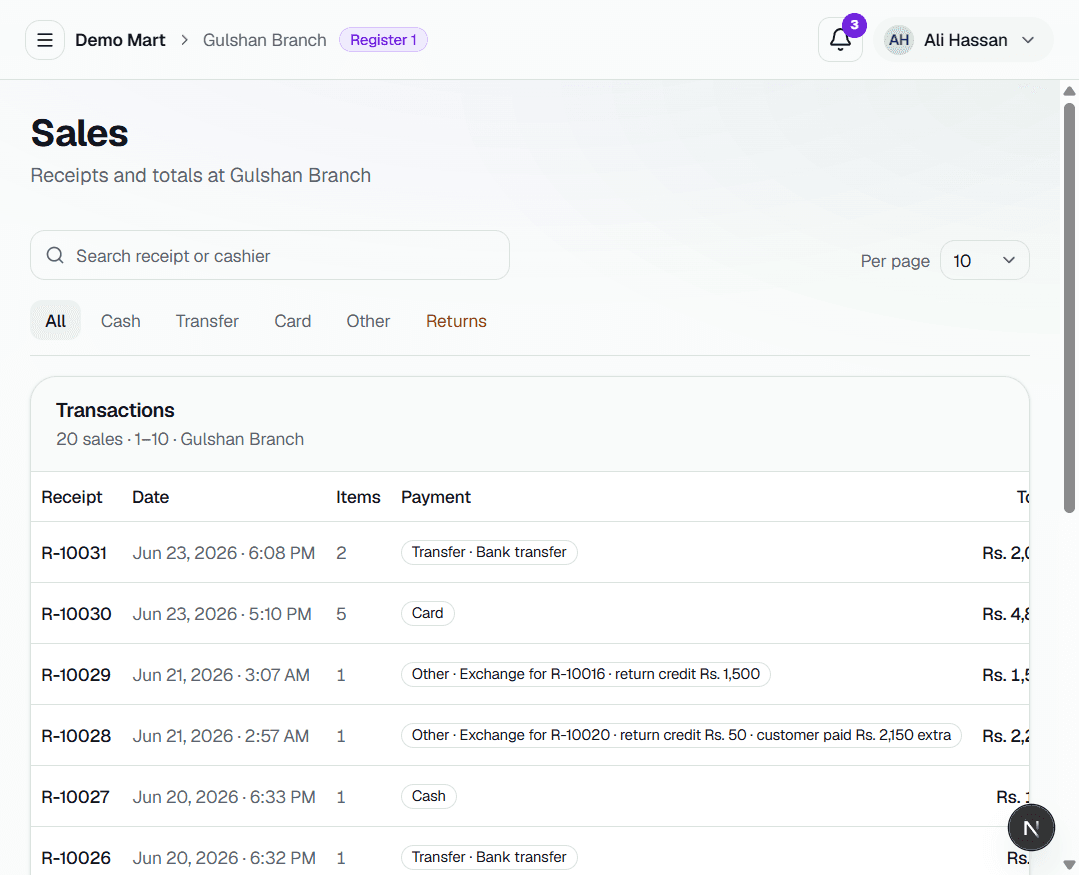Switch to the Returns tab

(456, 321)
